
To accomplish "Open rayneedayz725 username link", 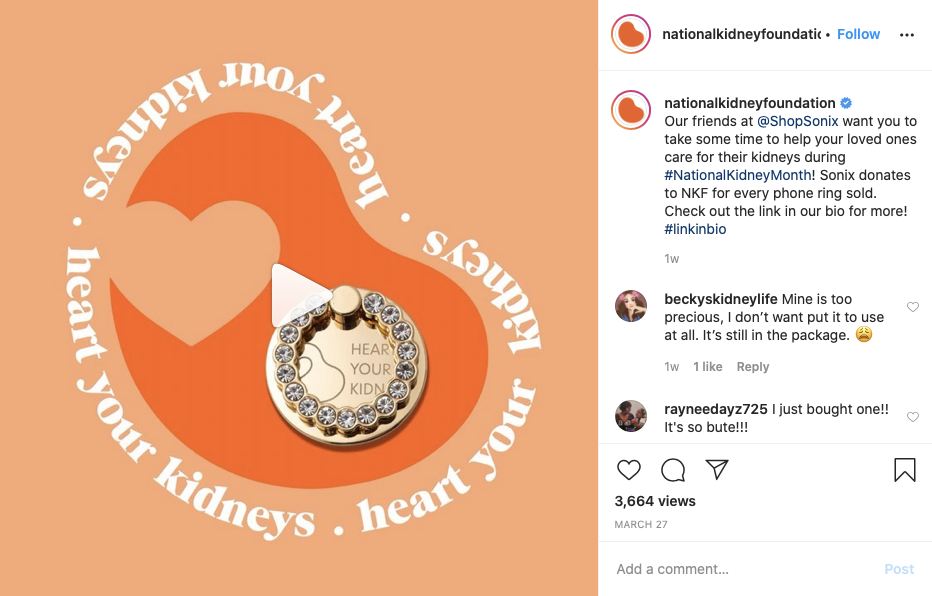I will coord(716,409).
